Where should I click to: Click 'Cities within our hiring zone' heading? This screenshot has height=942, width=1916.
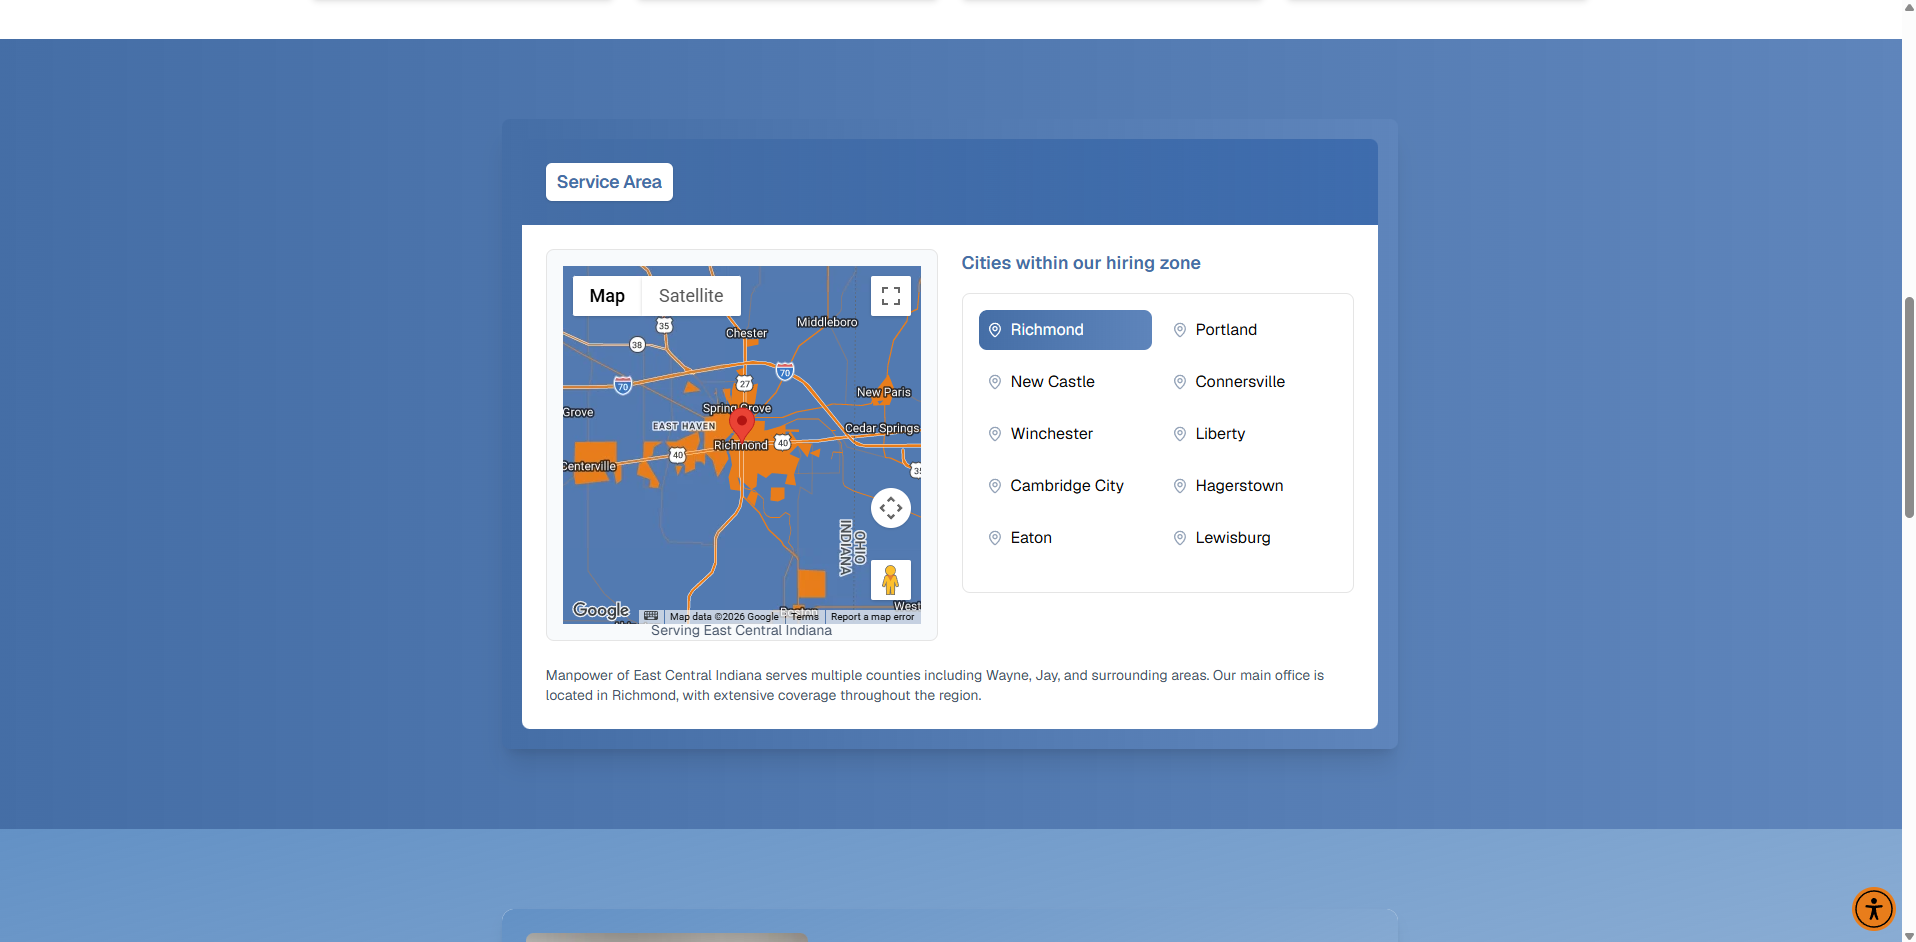click(1081, 263)
